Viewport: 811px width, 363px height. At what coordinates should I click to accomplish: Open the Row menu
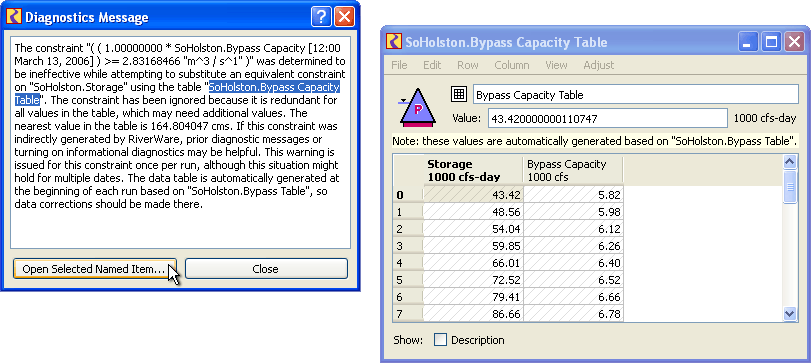pos(468,65)
